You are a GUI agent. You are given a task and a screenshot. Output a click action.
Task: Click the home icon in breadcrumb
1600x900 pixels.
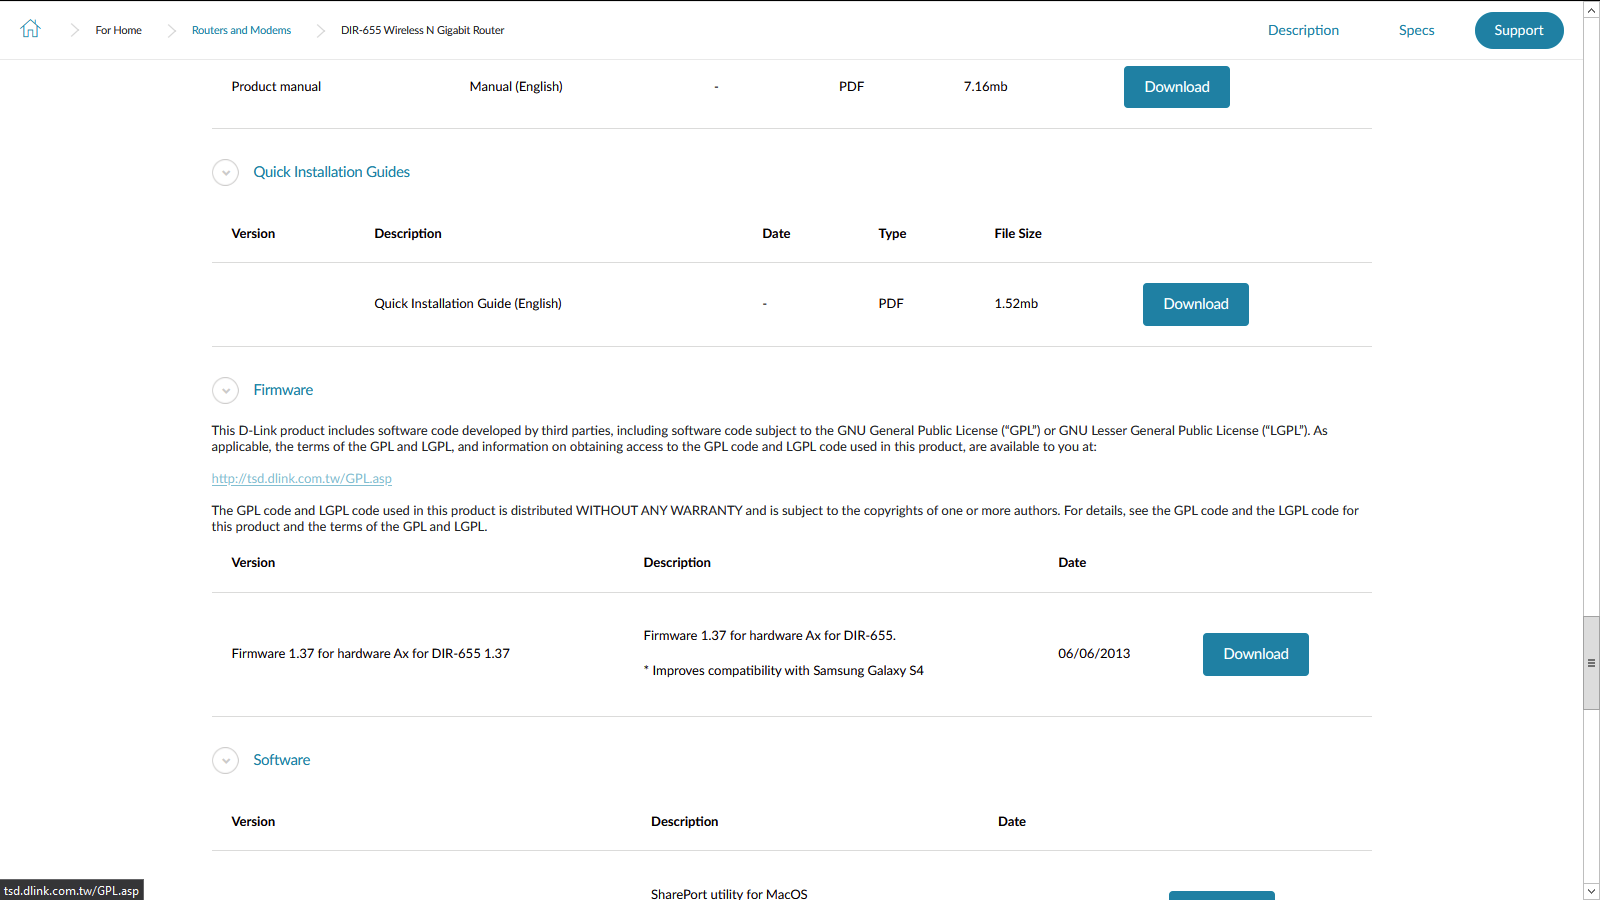point(30,29)
